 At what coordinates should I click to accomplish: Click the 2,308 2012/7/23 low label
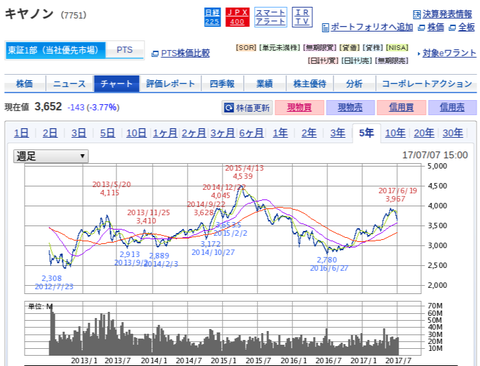[x=54, y=282]
